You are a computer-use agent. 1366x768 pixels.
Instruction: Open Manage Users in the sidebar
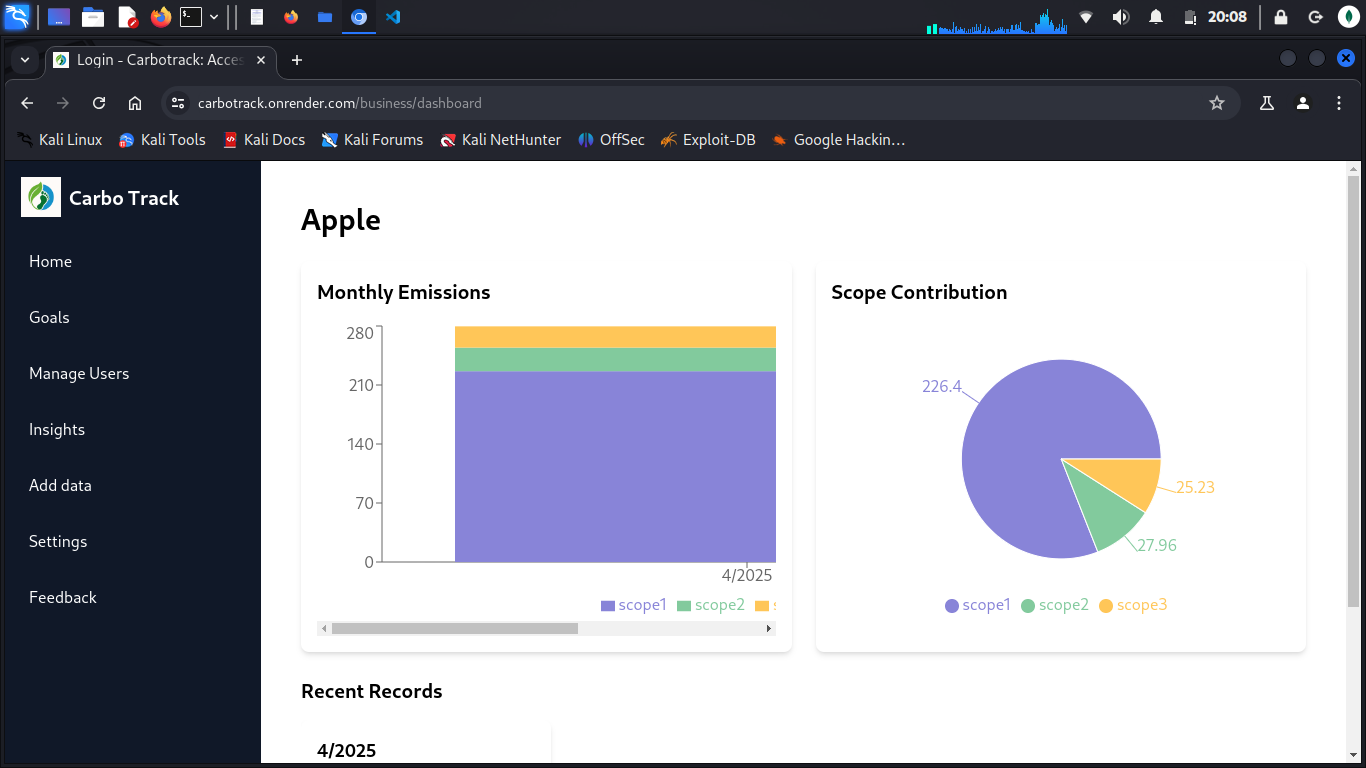(79, 373)
